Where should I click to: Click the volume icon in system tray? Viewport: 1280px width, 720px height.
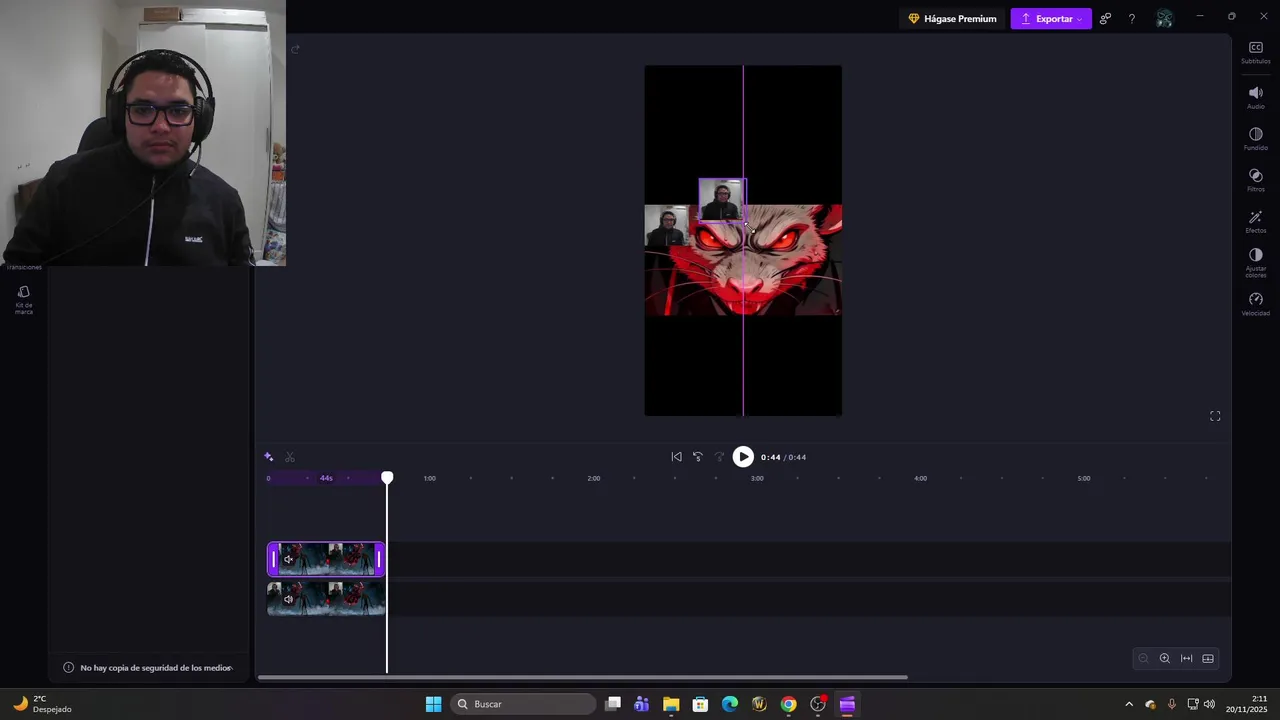coord(1209,704)
